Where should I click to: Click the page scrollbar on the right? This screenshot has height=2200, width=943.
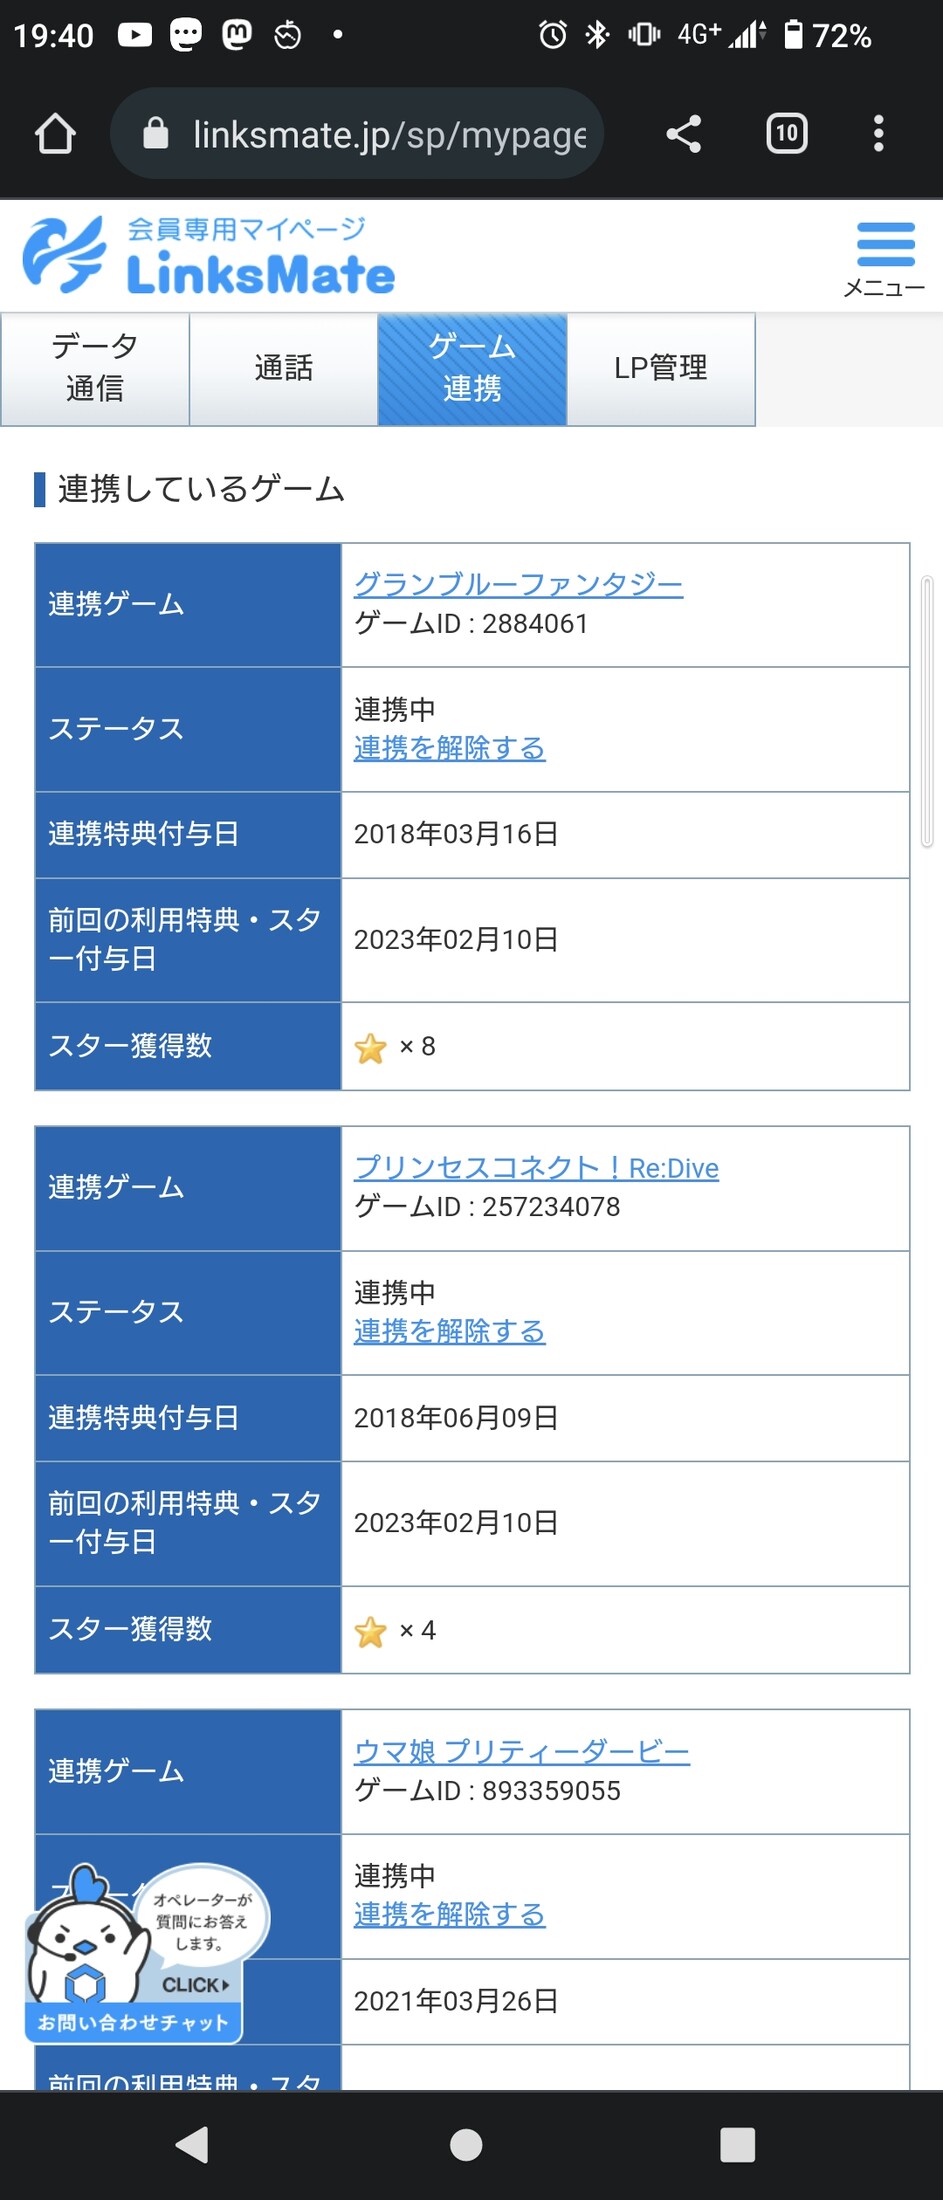click(927, 712)
